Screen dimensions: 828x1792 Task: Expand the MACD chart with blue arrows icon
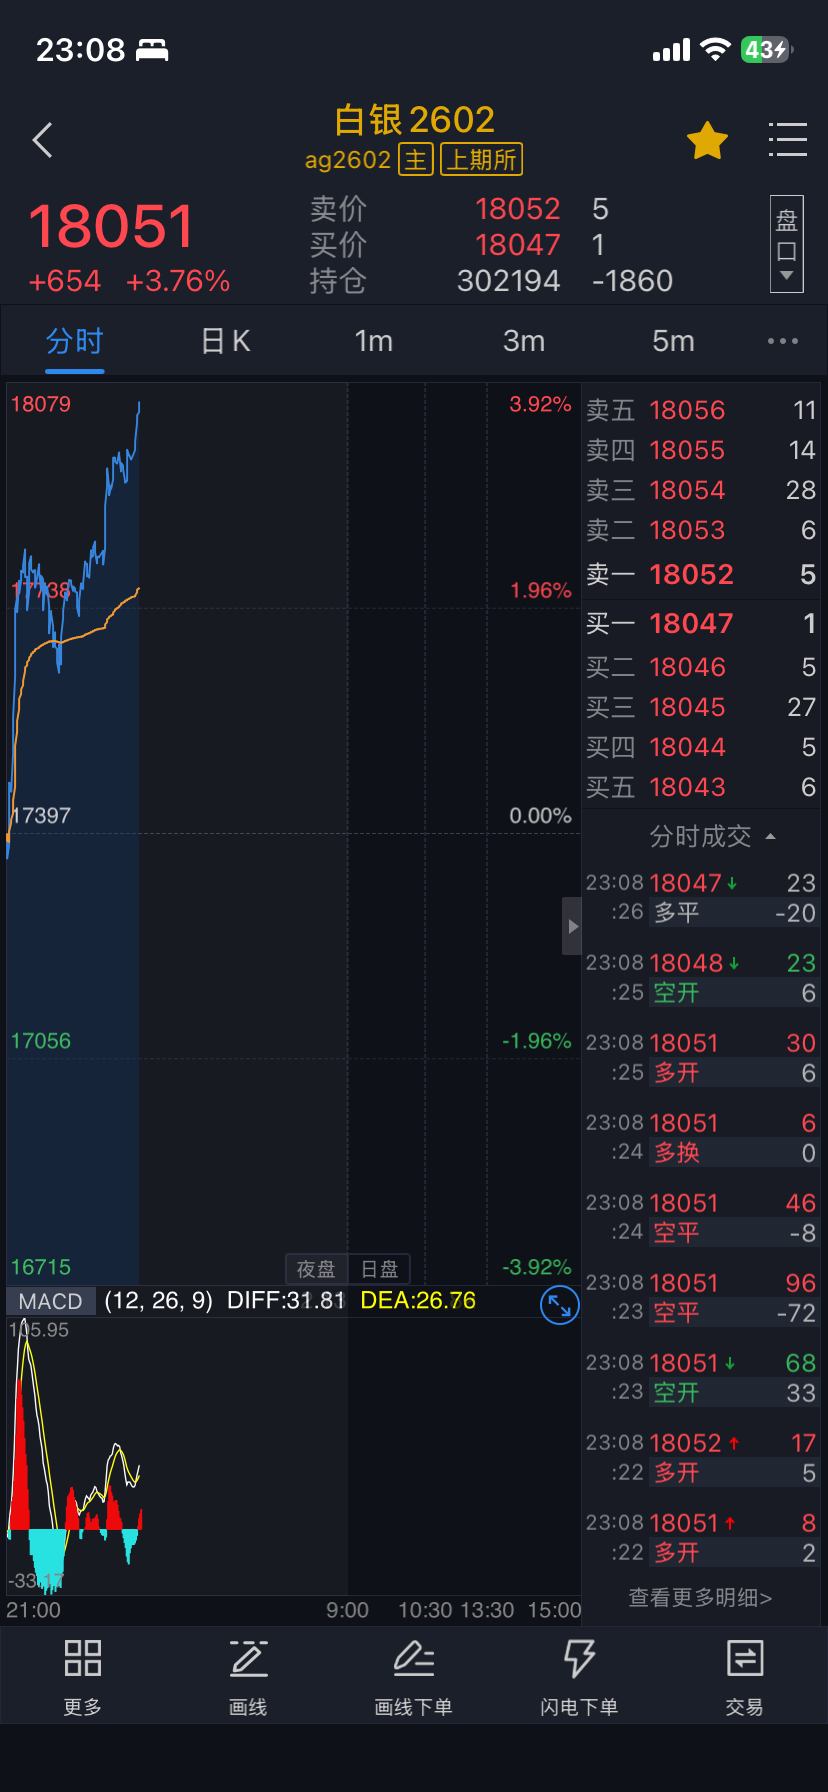559,1305
